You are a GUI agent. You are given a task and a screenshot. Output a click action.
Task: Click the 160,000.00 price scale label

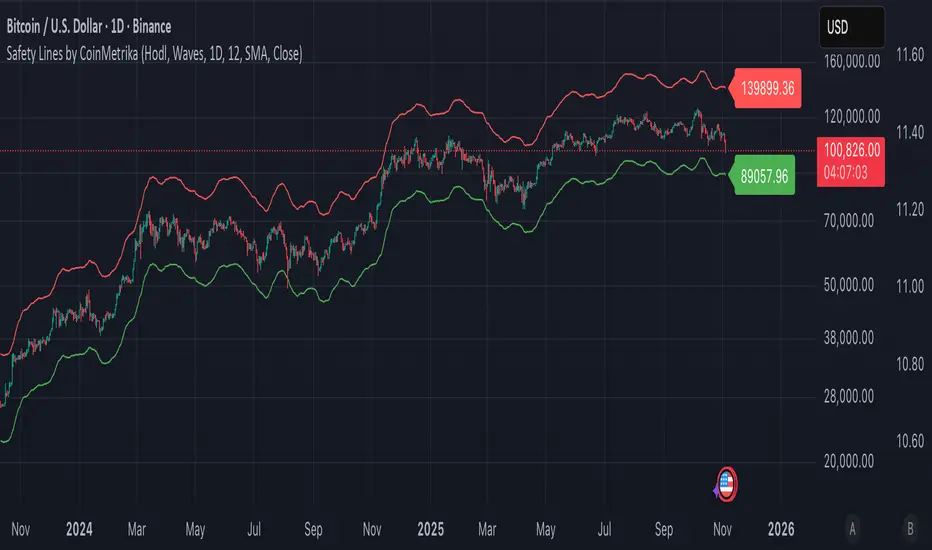coord(843,58)
